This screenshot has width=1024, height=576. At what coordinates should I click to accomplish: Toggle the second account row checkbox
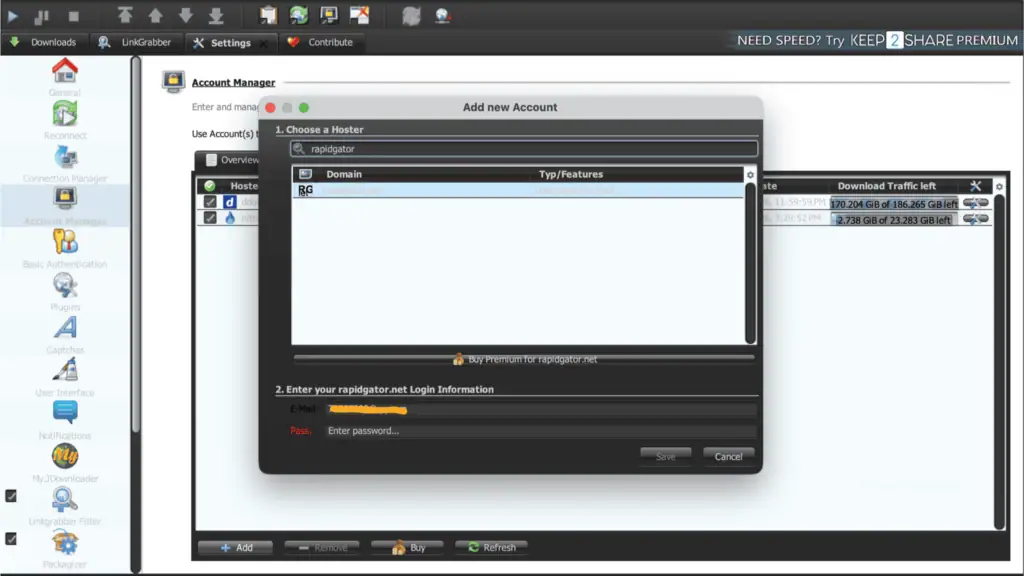[x=210, y=217]
